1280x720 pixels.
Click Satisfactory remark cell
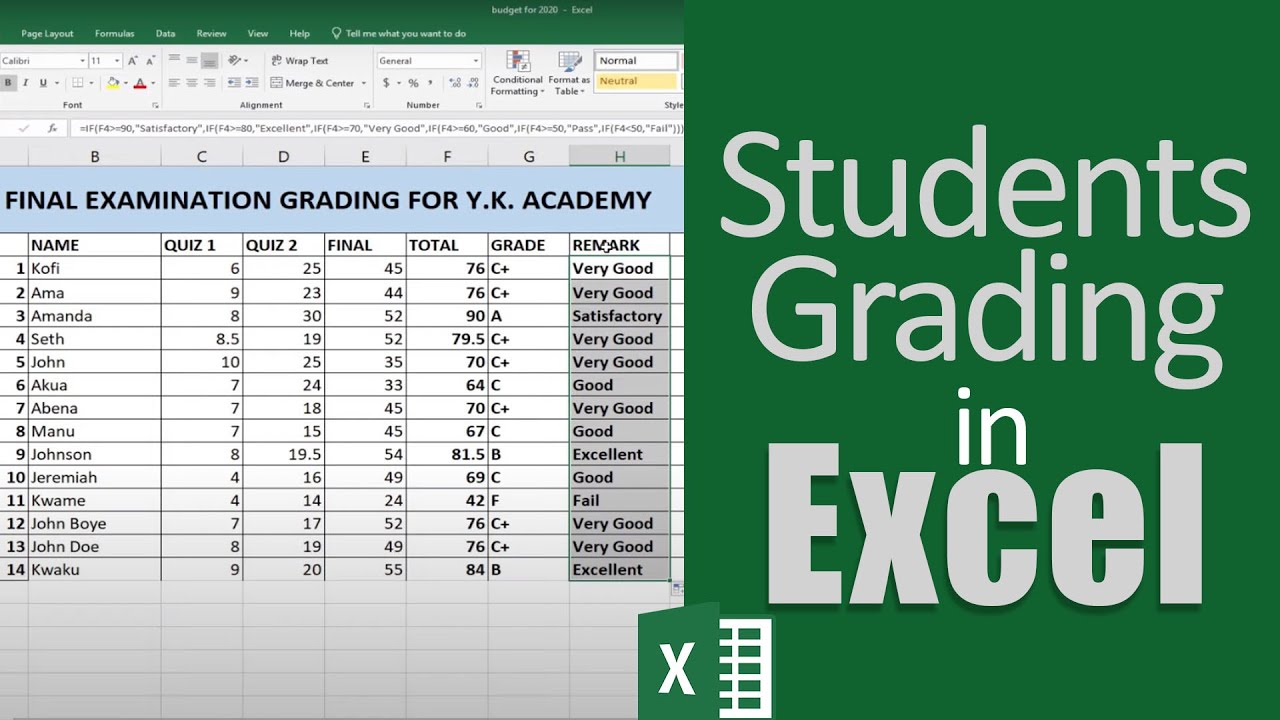click(620, 316)
